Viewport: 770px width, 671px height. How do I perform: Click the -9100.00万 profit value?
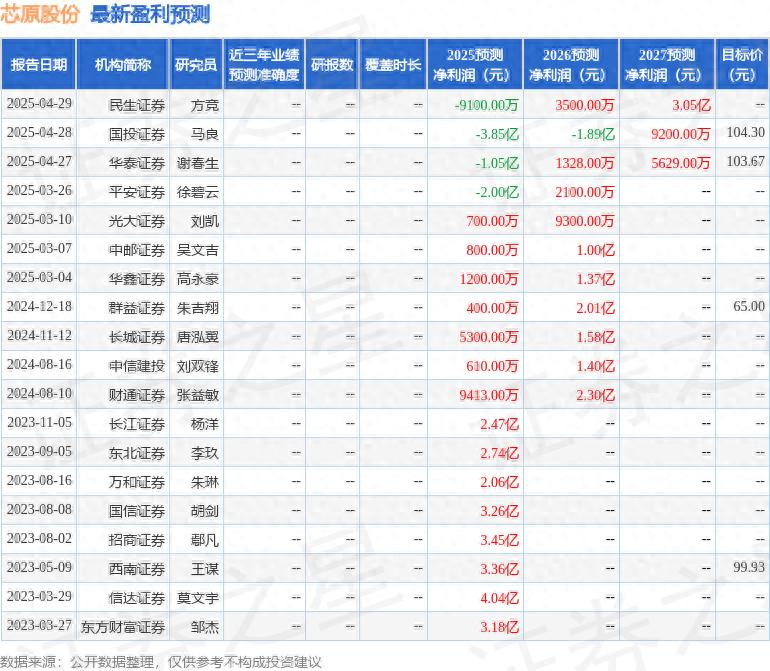coord(486,105)
